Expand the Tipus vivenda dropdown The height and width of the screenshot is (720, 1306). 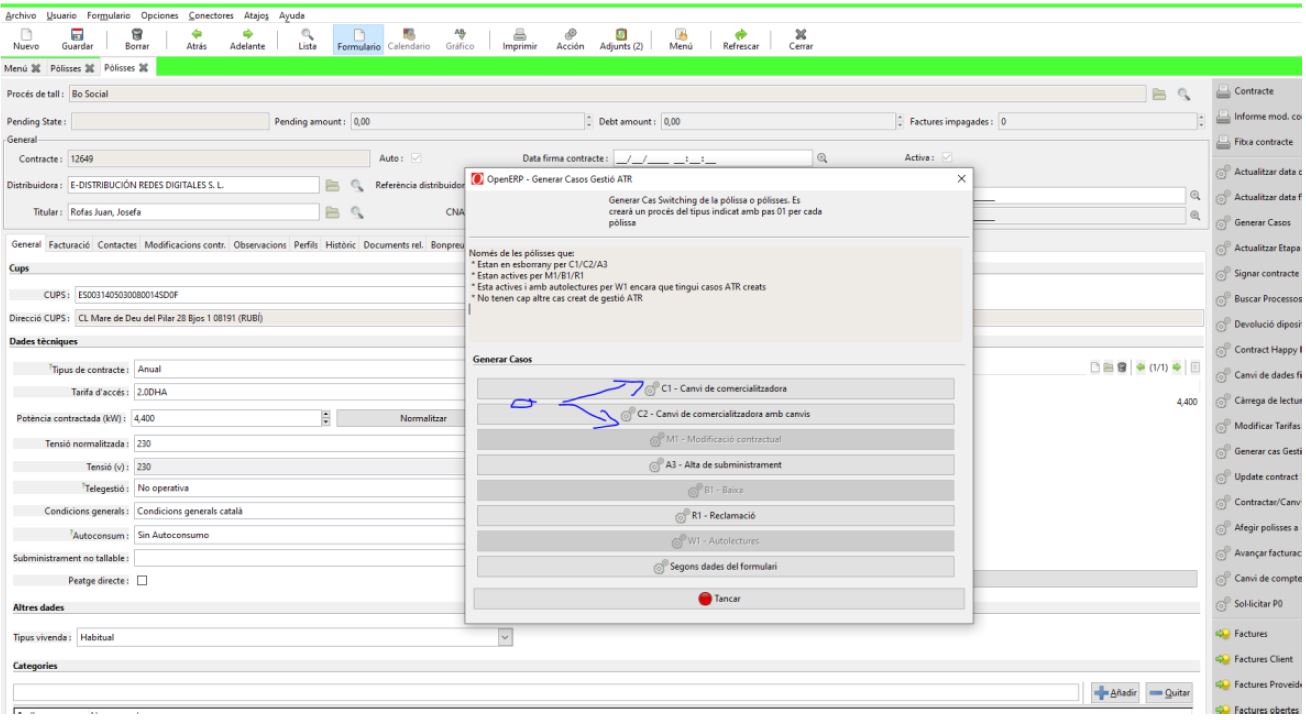point(504,636)
